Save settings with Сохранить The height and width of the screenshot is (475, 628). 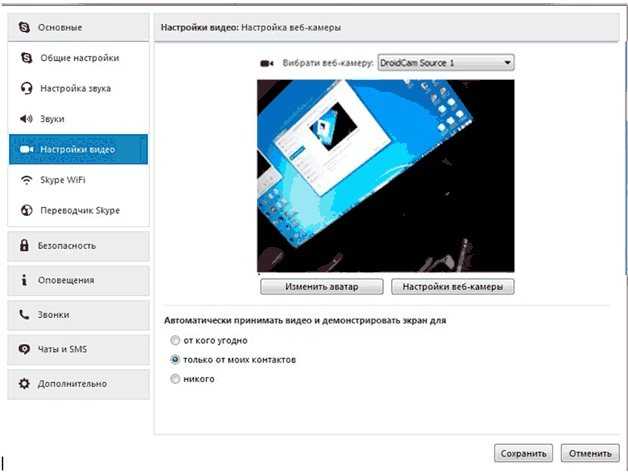[x=523, y=453]
